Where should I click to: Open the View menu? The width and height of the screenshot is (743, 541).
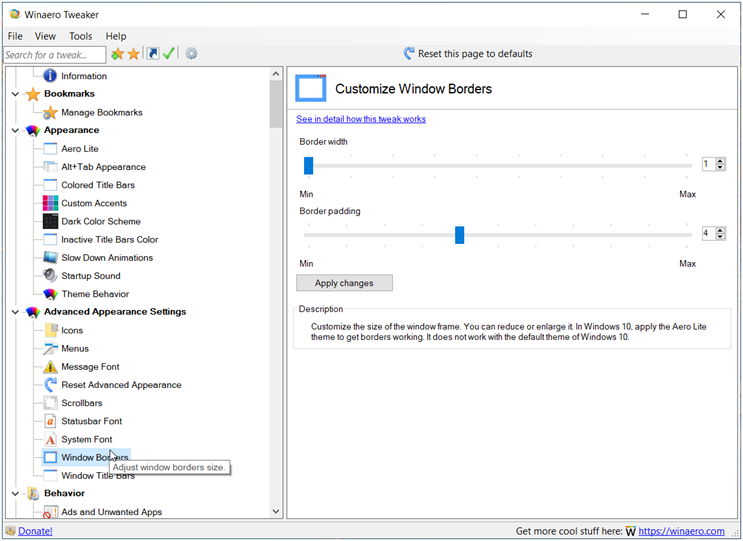[x=45, y=36]
